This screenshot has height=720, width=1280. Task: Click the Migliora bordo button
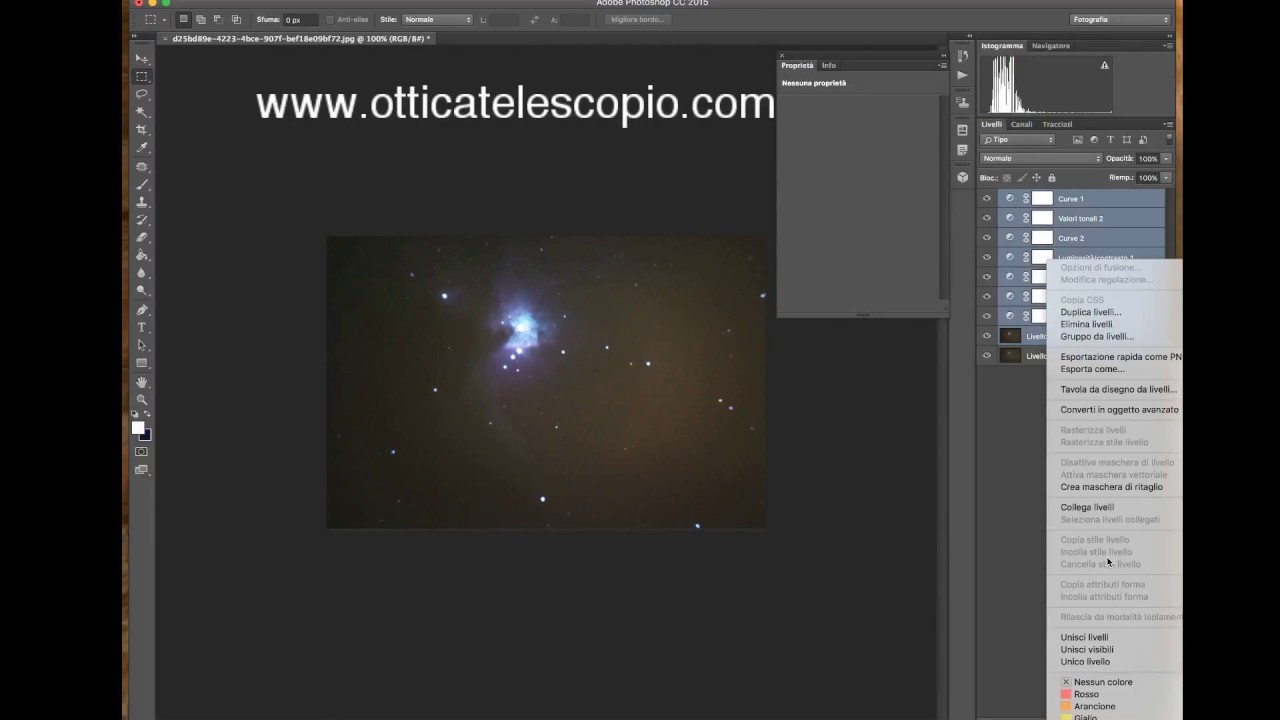(x=637, y=19)
